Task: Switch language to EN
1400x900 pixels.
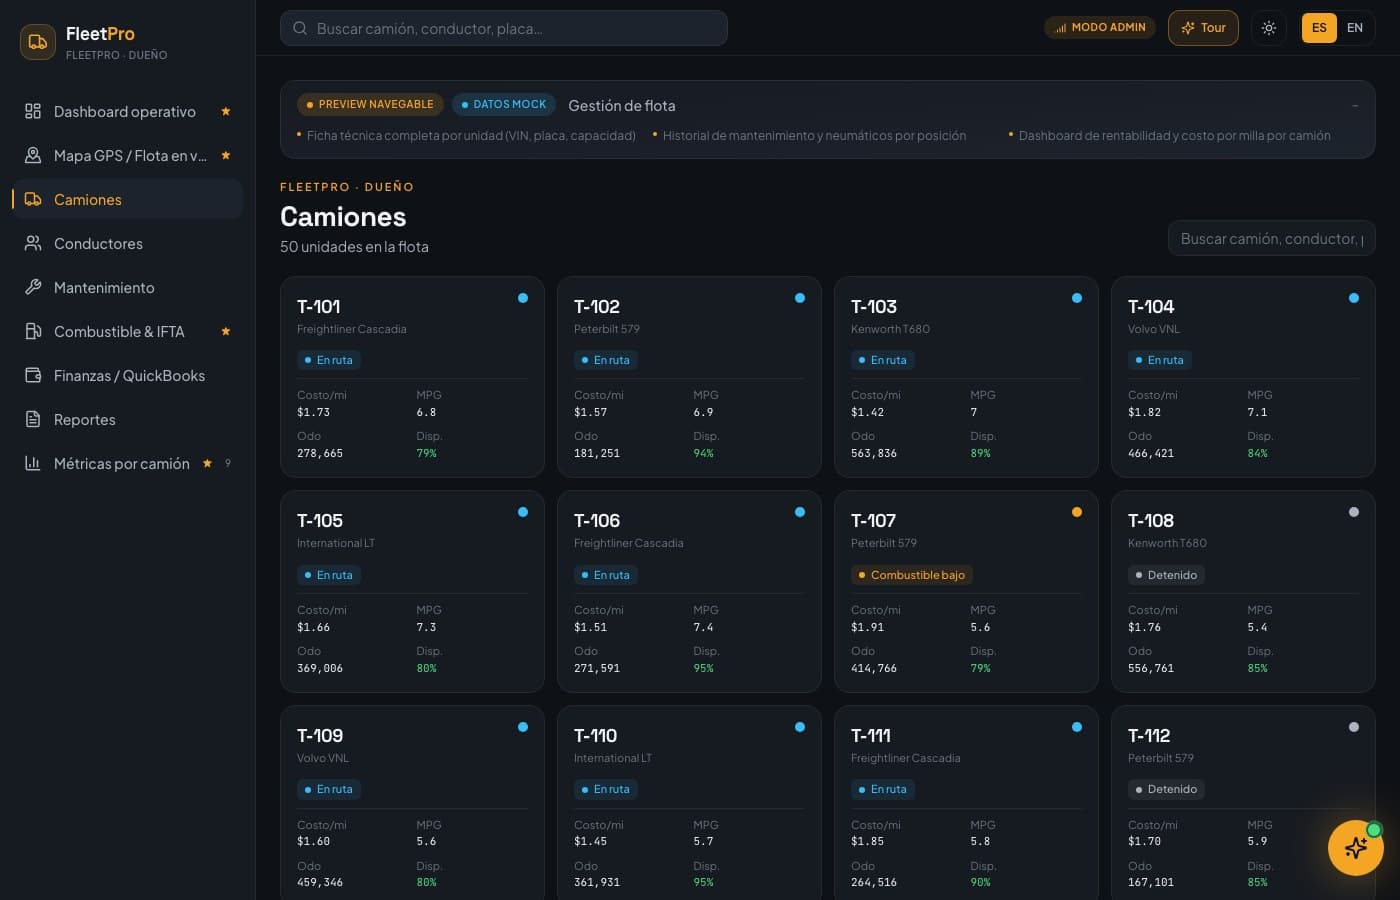Action: point(1355,28)
